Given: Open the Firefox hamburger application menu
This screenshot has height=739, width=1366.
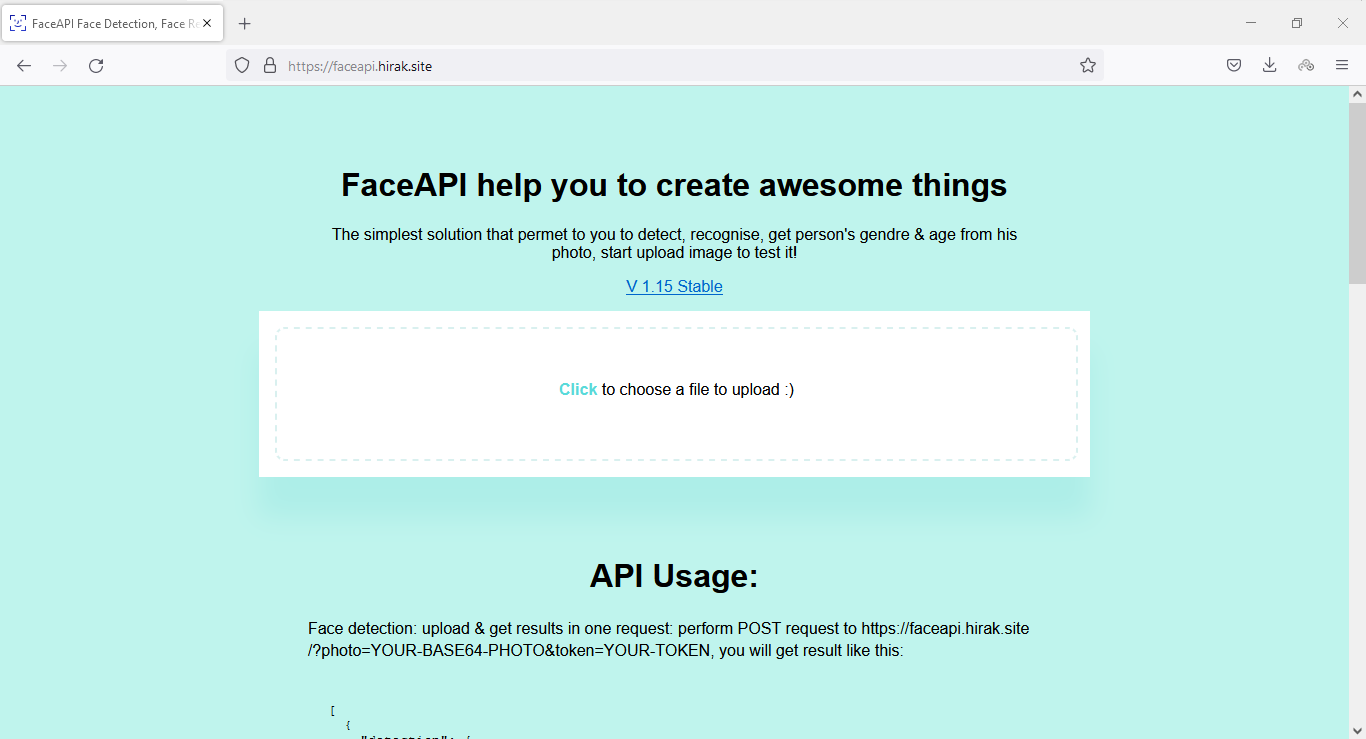Looking at the screenshot, I should [1342, 66].
